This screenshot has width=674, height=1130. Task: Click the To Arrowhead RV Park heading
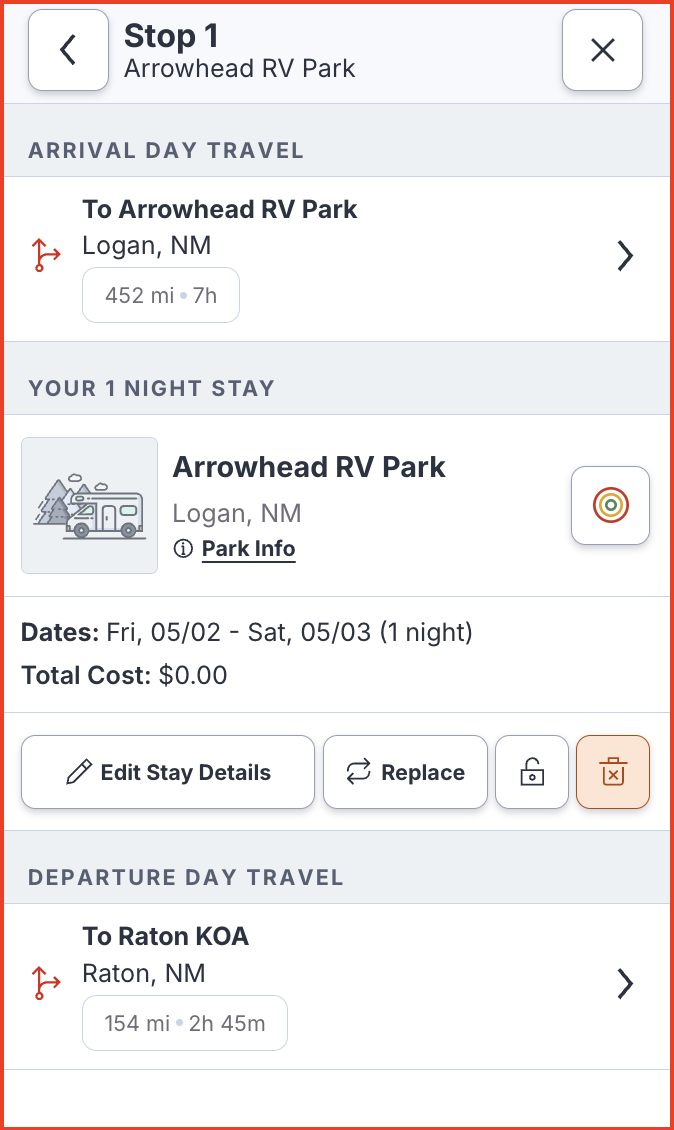click(220, 209)
